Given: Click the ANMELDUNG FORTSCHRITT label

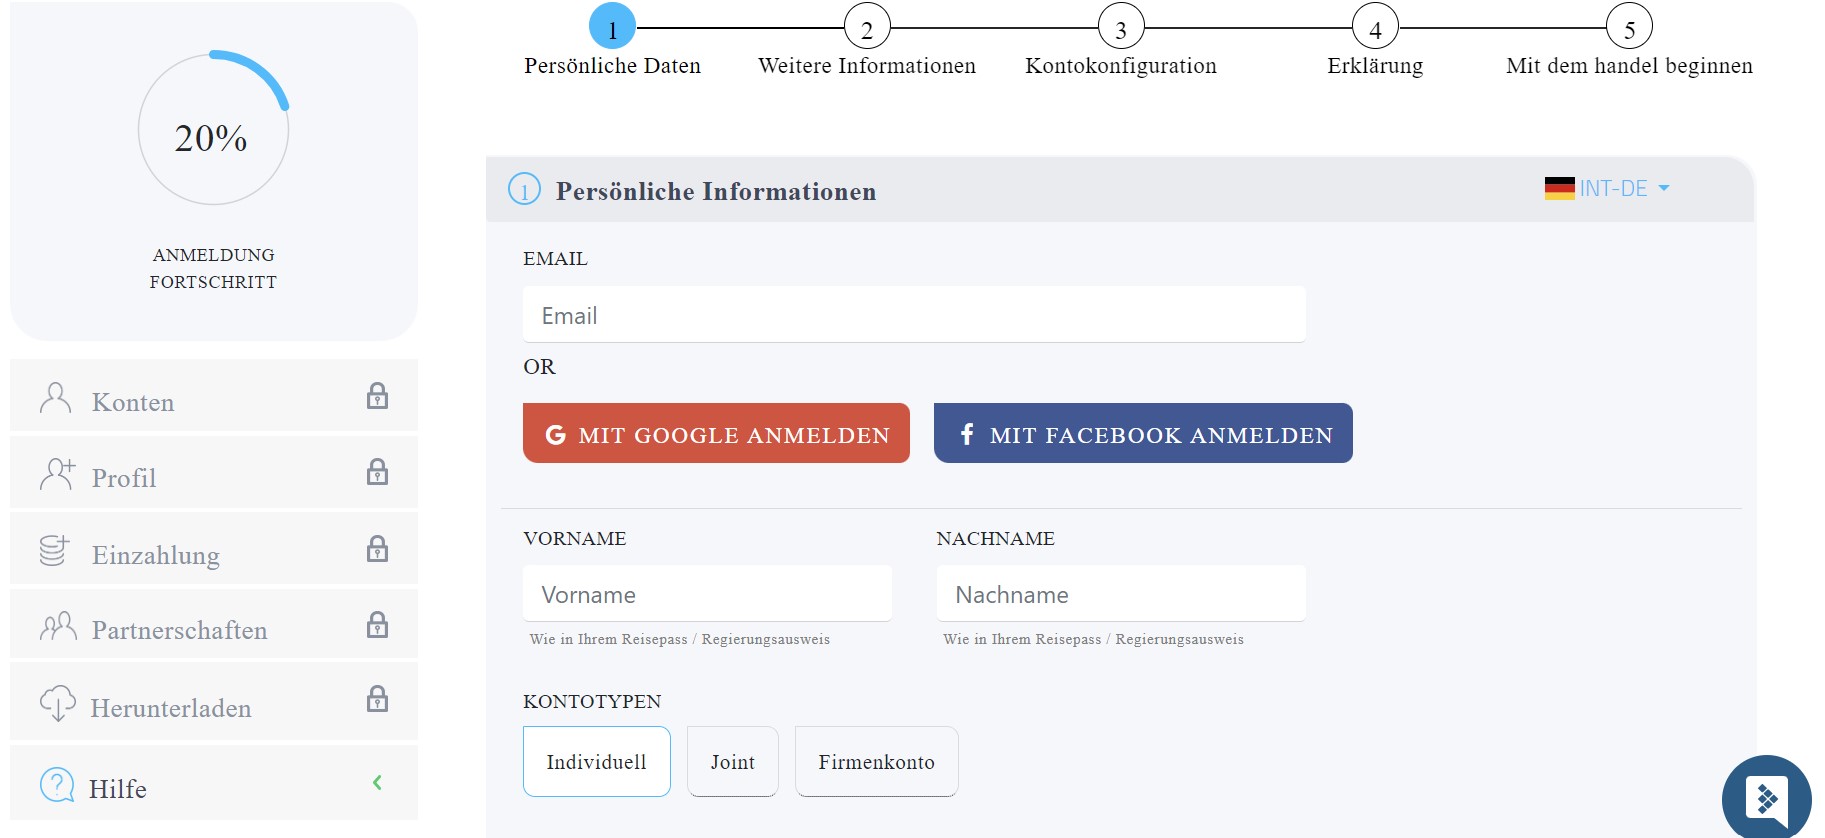Looking at the screenshot, I should tap(213, 268).
